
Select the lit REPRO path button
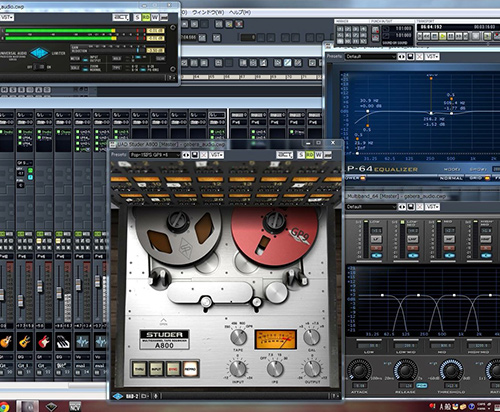point(190,369)
